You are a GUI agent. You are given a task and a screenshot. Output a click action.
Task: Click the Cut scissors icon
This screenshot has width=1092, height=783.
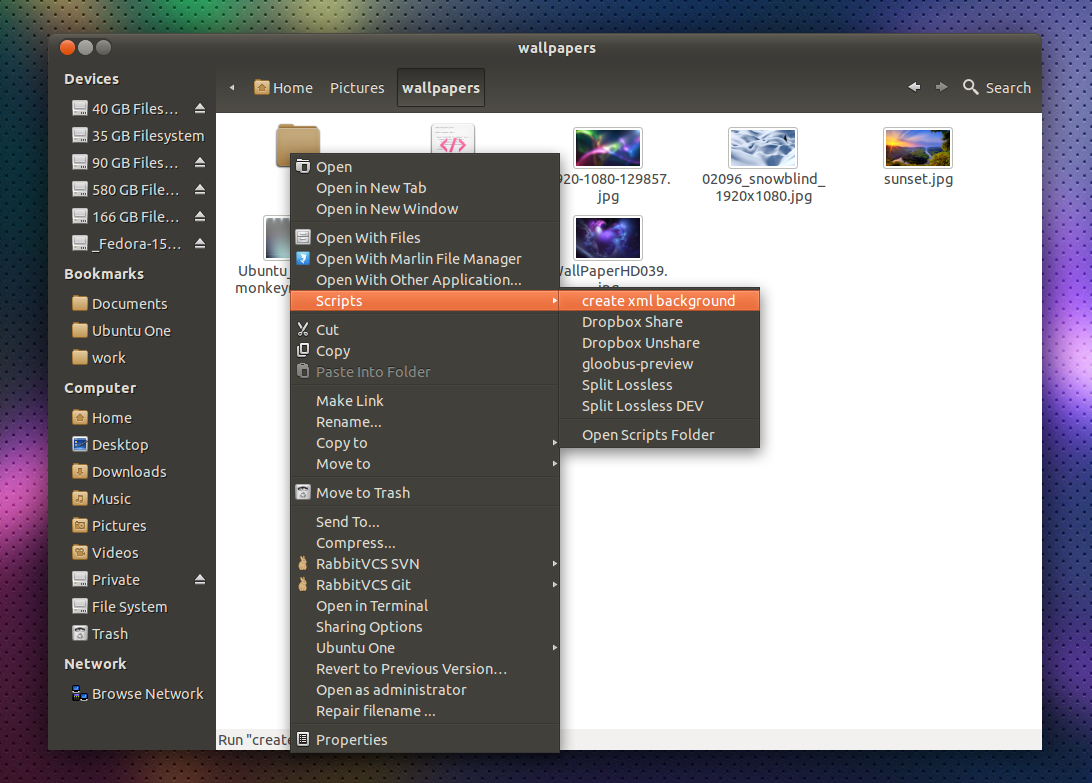303,329
